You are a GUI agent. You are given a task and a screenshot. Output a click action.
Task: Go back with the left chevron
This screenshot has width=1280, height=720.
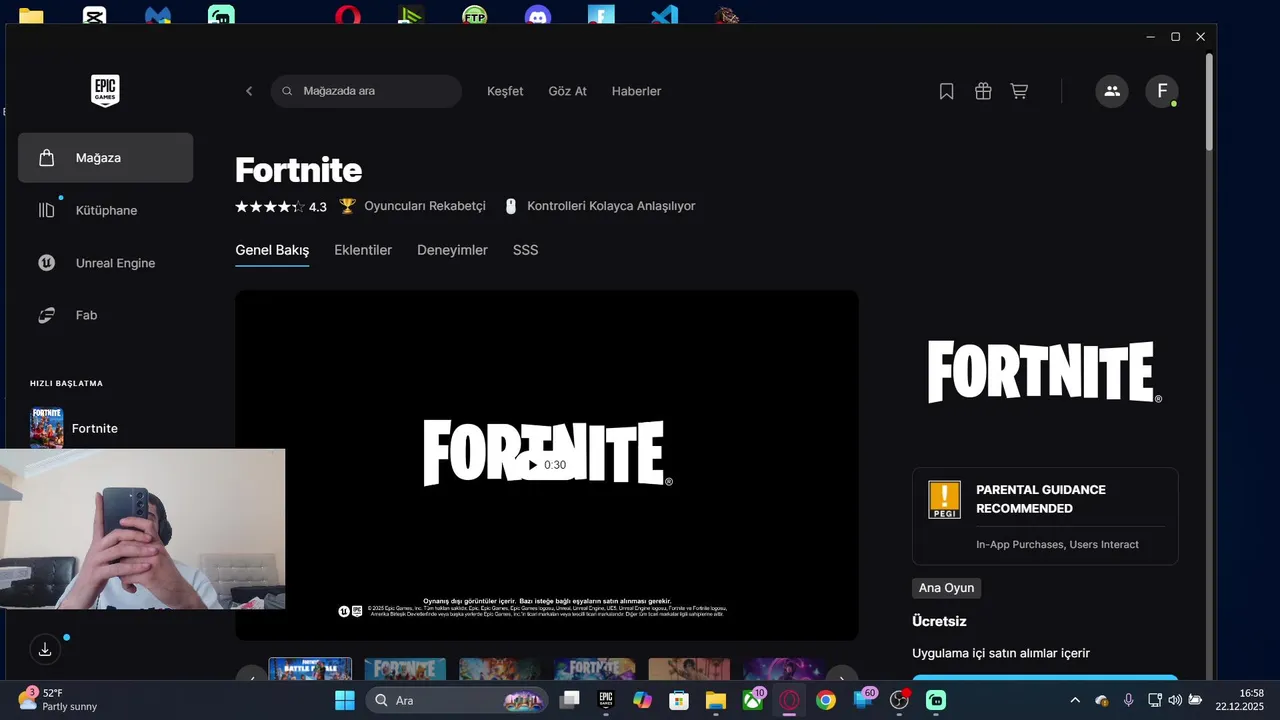tap(249, 91)
